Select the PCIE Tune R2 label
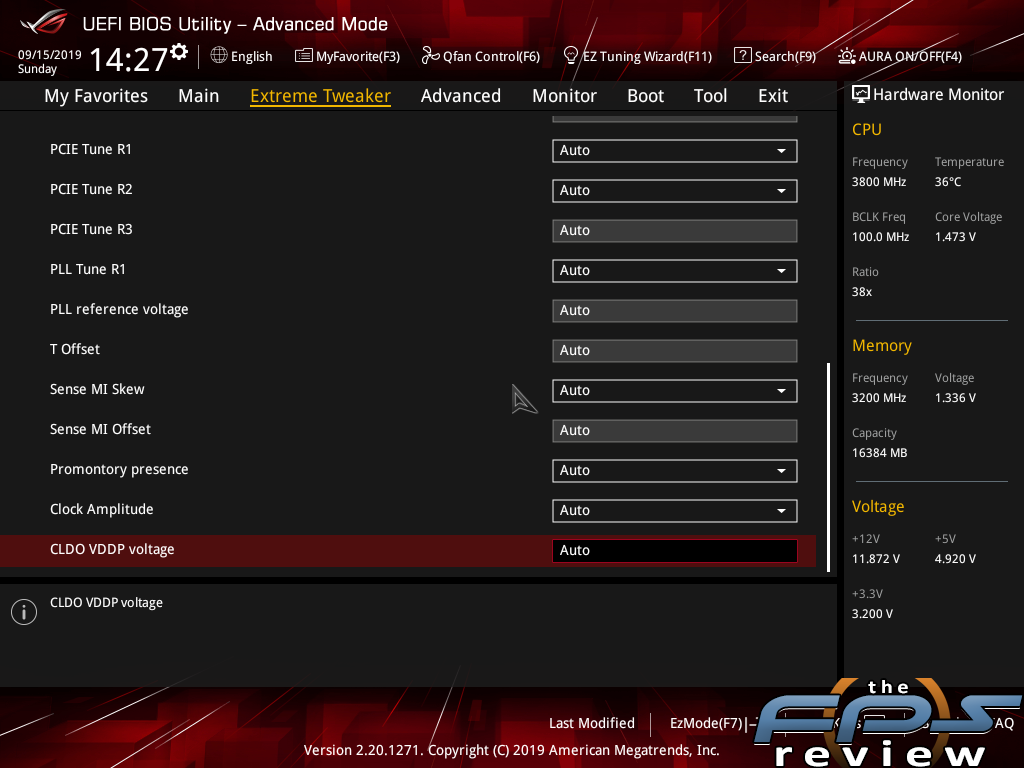This screenshot has height=768, width=1024. coord(91,189)
